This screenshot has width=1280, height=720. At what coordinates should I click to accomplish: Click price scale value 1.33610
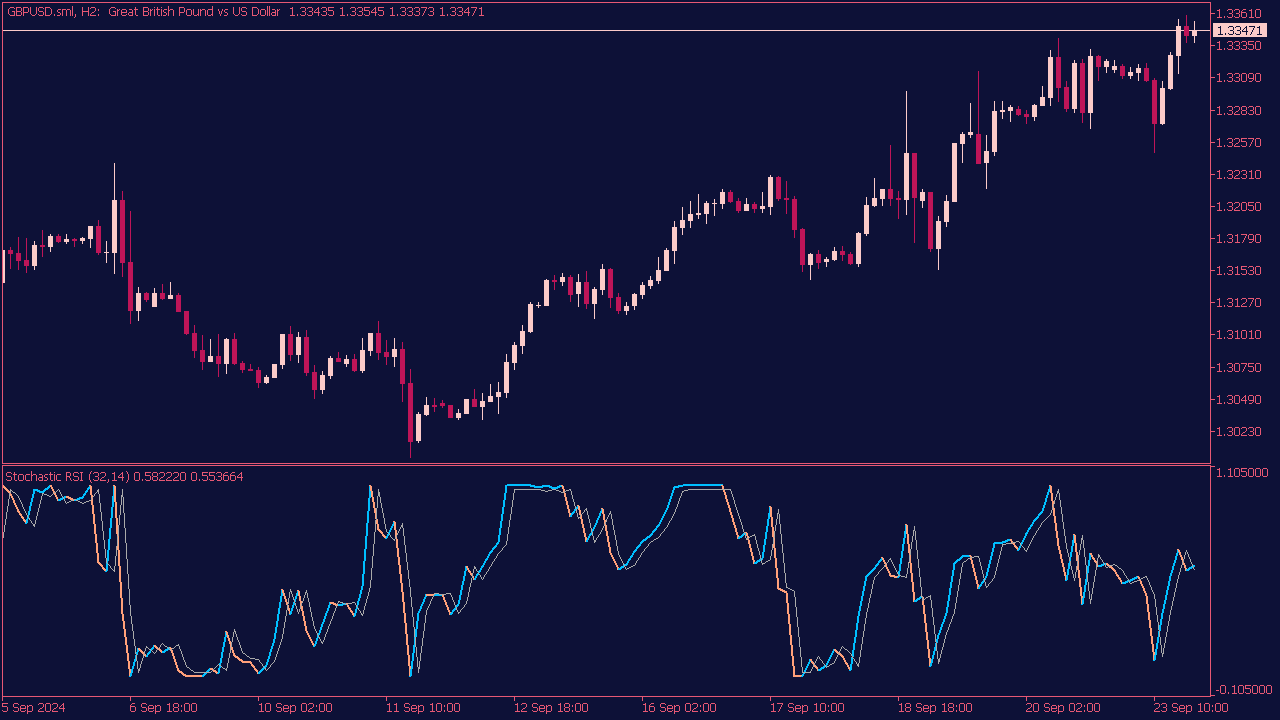point(1240,13)
